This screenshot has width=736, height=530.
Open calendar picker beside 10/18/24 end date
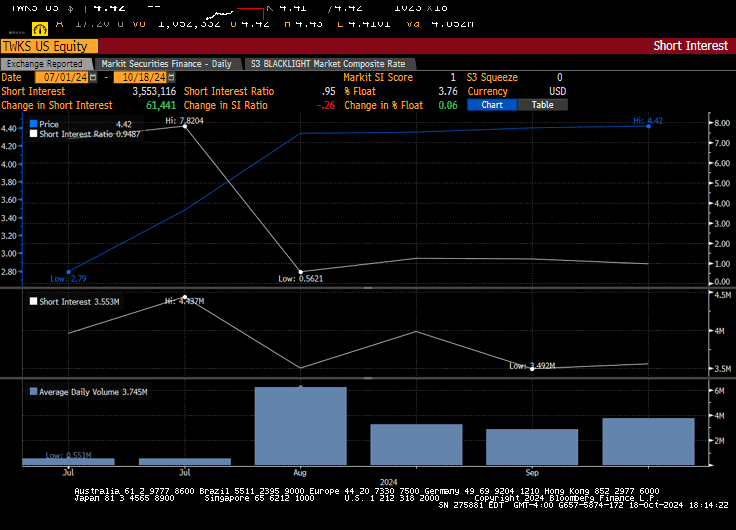tap(171, 77)
